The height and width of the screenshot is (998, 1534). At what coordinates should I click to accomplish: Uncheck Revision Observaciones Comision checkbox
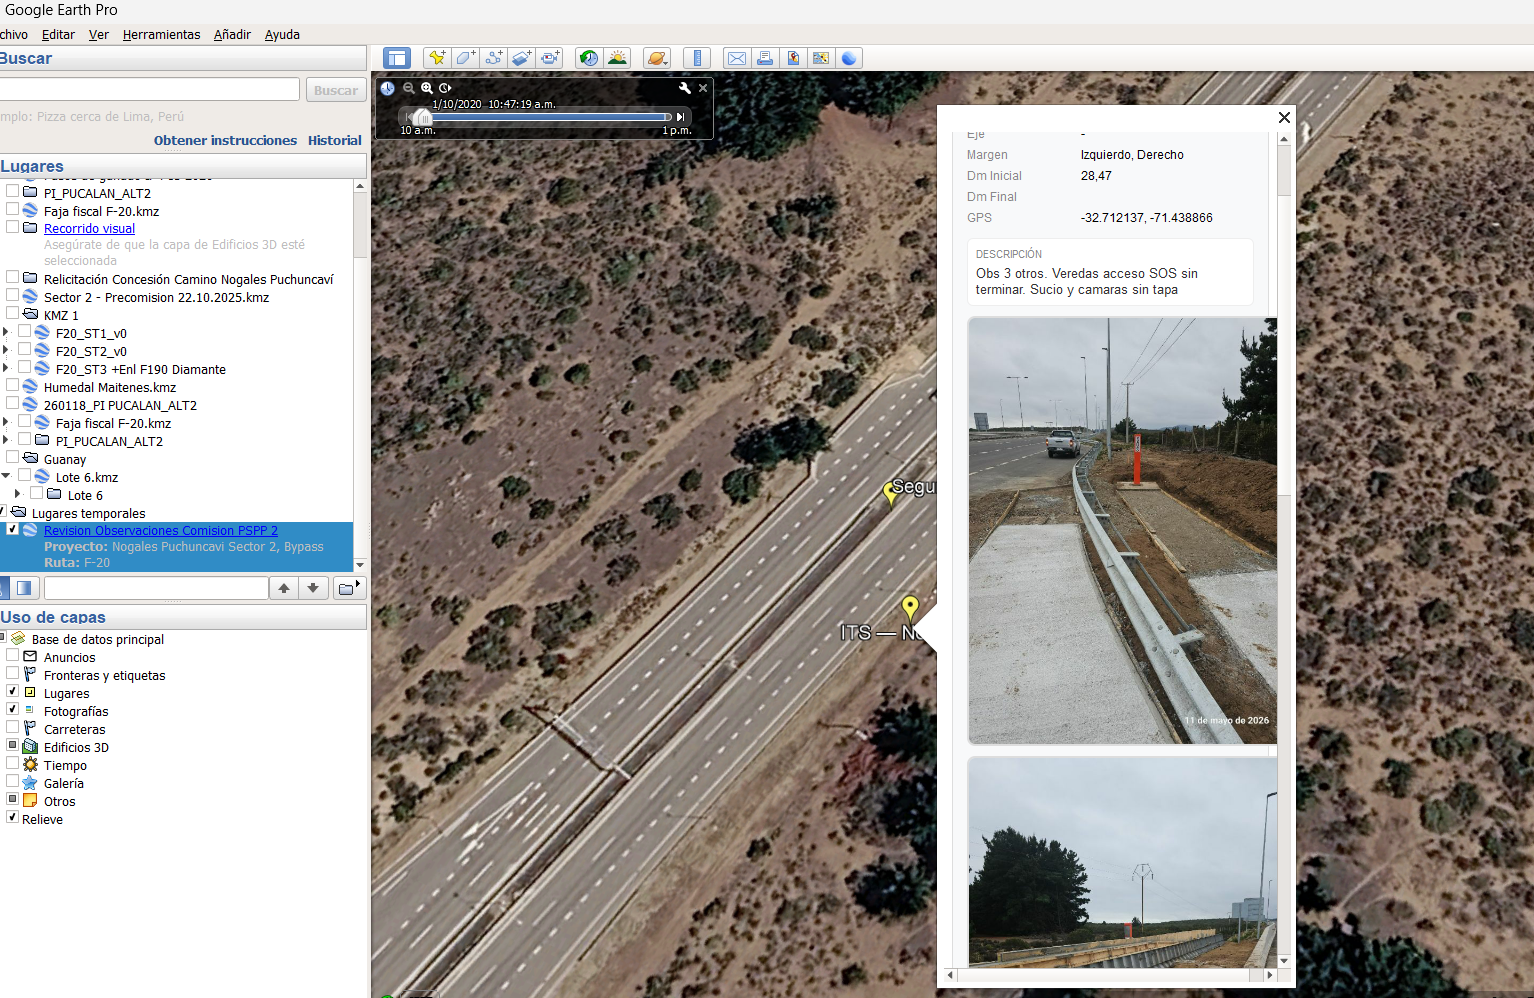13,529
